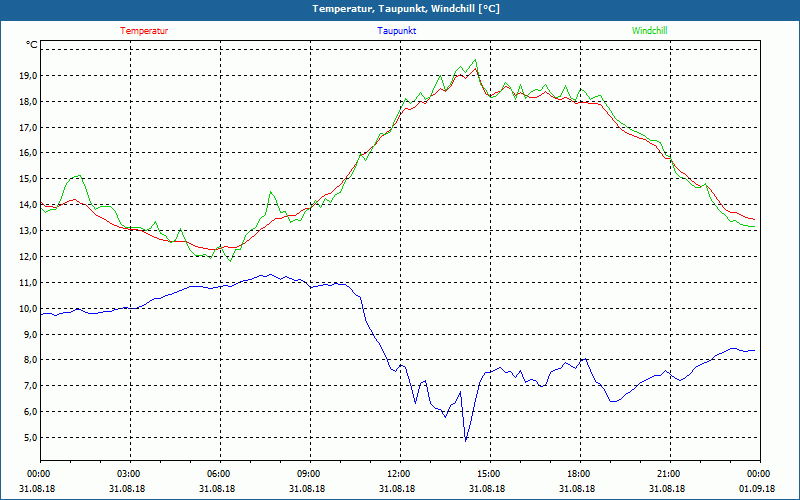Select the 14,0 y-axis value

pos(28,205)
